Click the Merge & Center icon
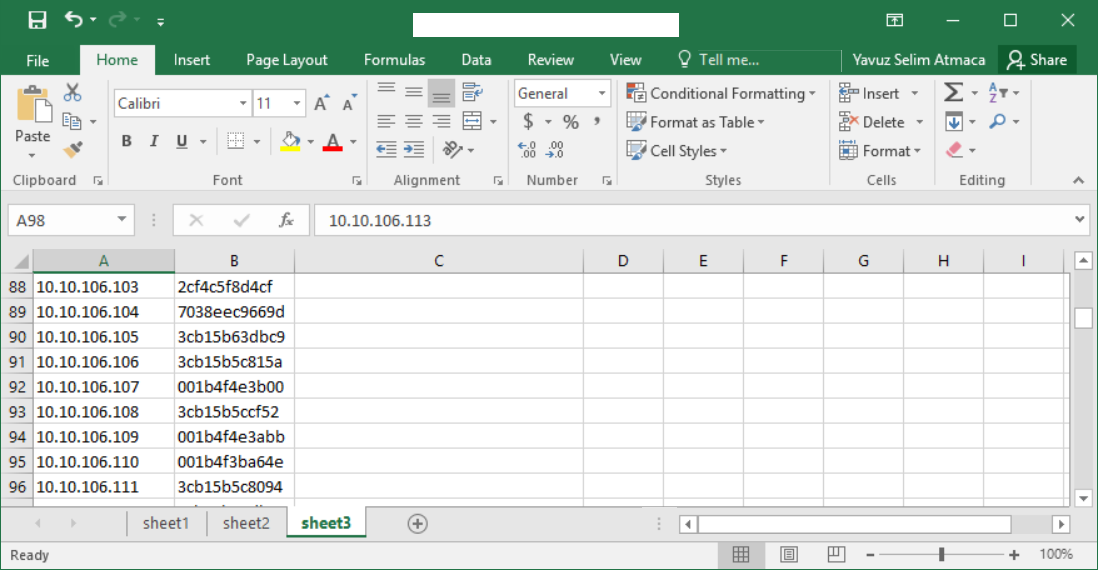 click(473, 121)
